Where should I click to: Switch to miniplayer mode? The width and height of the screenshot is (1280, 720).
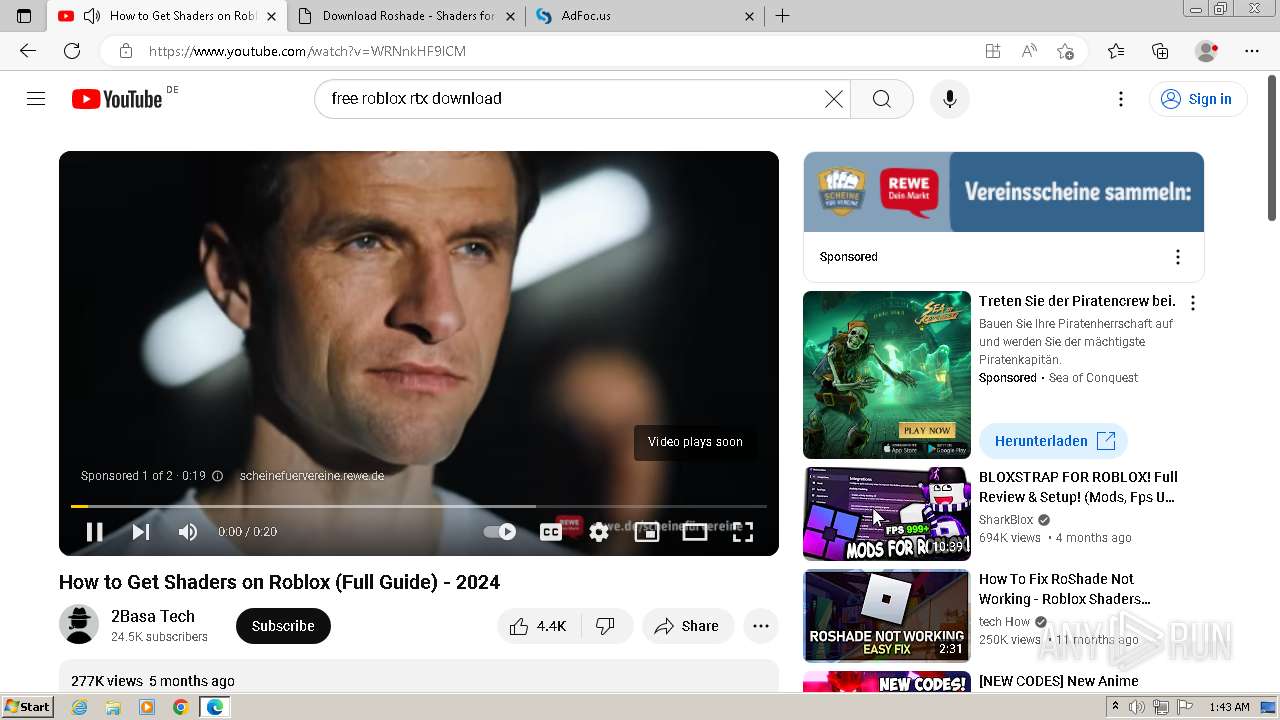(646, 532)
